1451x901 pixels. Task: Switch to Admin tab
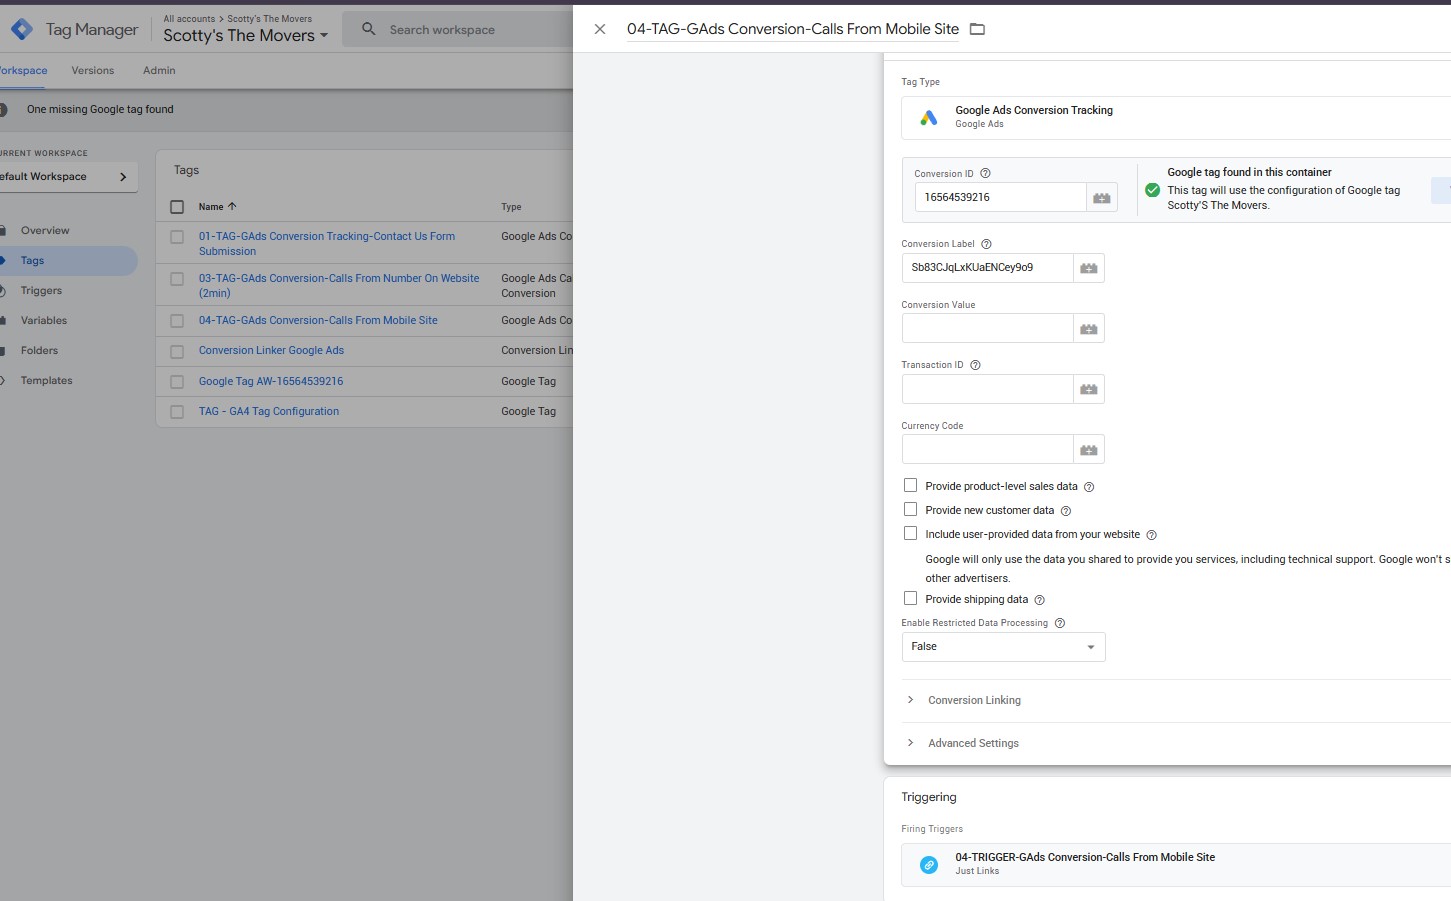(x=159, y=71)
